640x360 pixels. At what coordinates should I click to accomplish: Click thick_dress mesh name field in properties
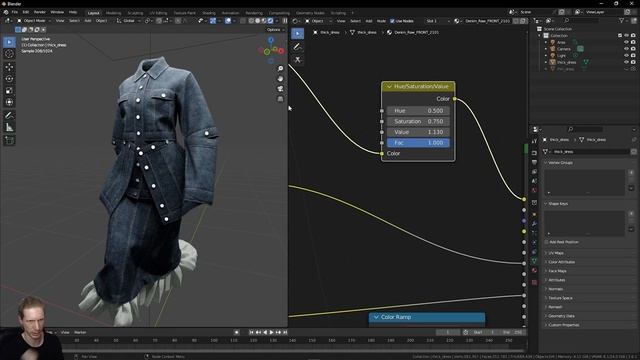[590, 151]
